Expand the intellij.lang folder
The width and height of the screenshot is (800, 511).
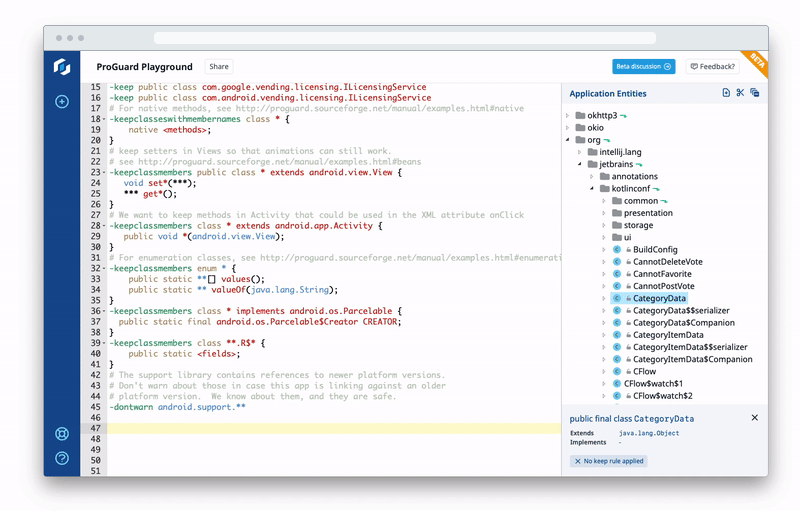[580, 152]
